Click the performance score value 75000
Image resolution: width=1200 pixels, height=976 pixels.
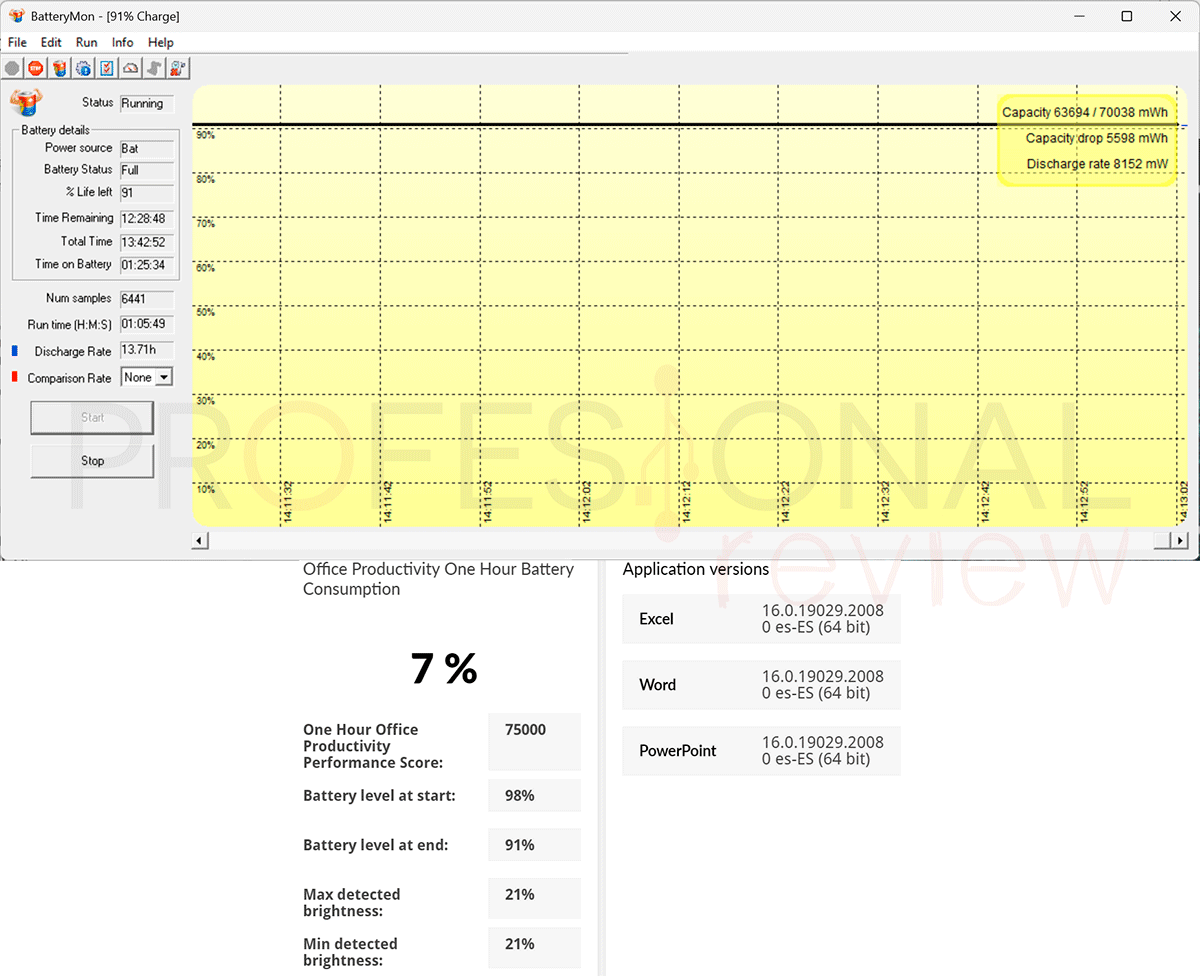point(525,730)
